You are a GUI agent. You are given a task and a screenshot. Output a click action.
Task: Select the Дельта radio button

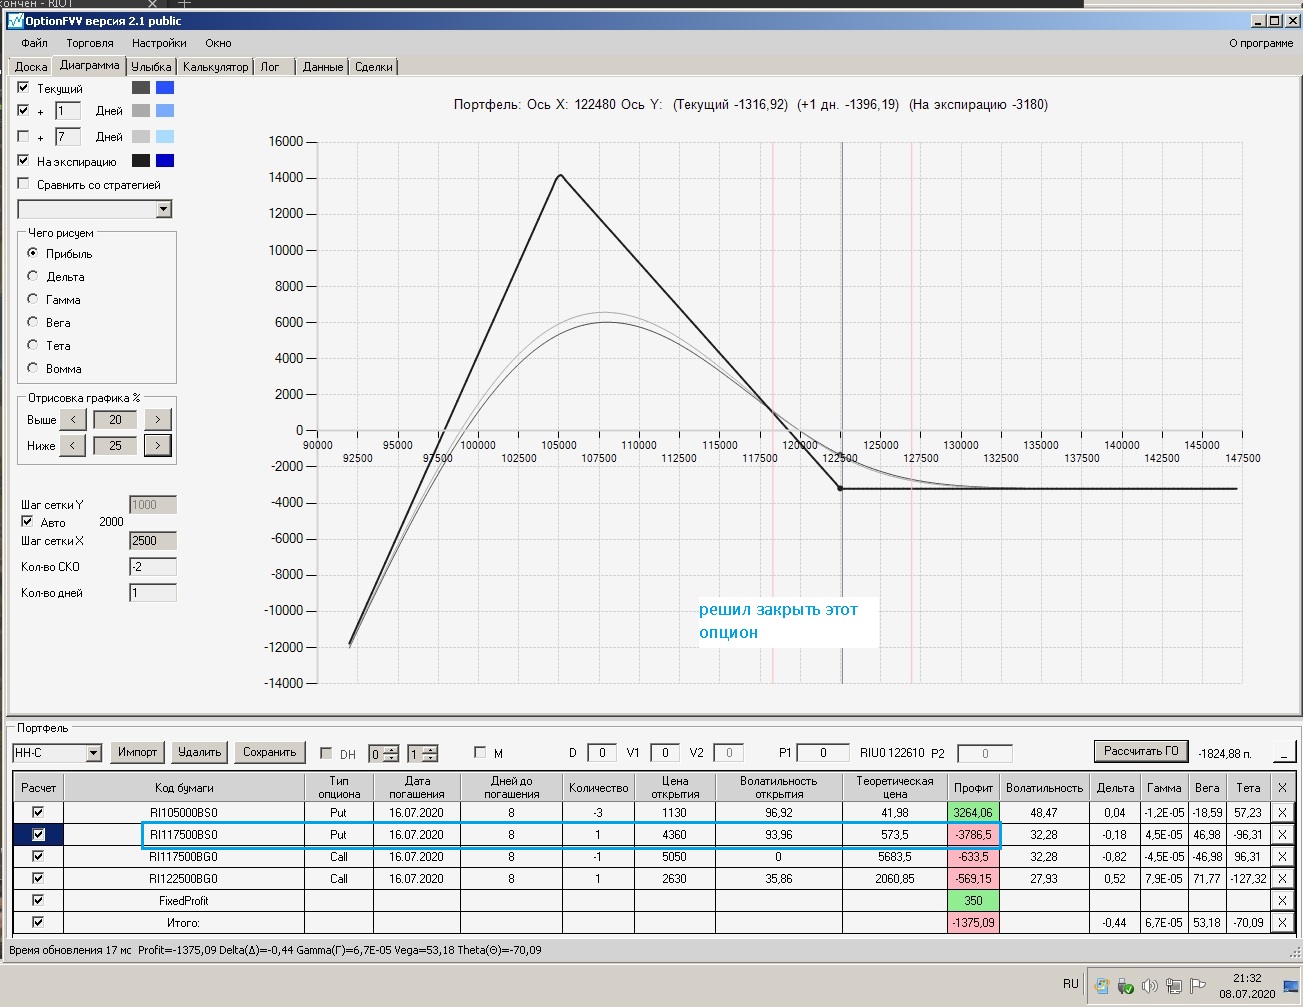click(x=33, y=276)
